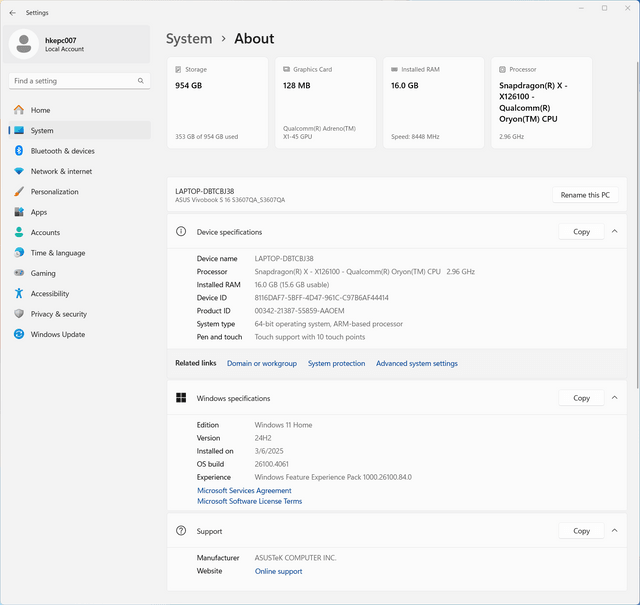Viewport: 640px width, 605px height.
Task: Click the ASUSTeK COMPUTER INC. manufacturer text
Action: (x=295, y=558)
